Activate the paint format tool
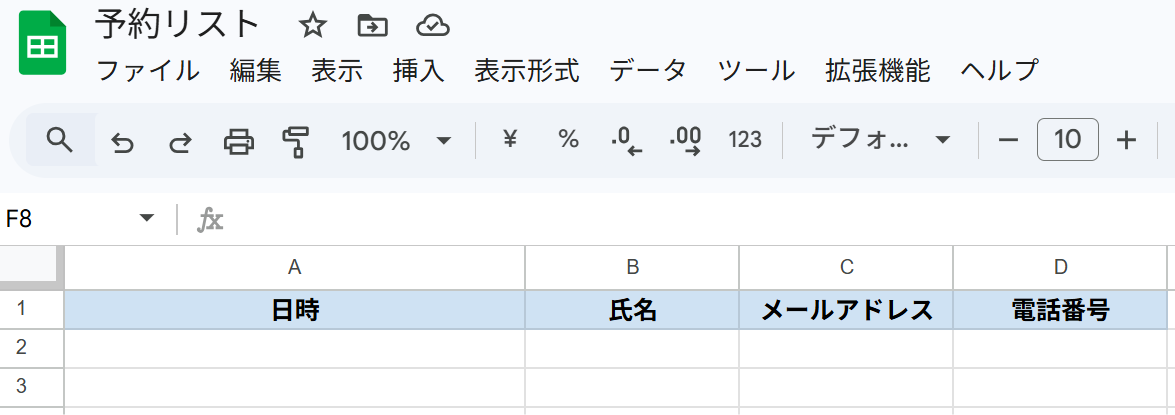The width and height of the screenshot is (1175, 415). coord(295,141)
